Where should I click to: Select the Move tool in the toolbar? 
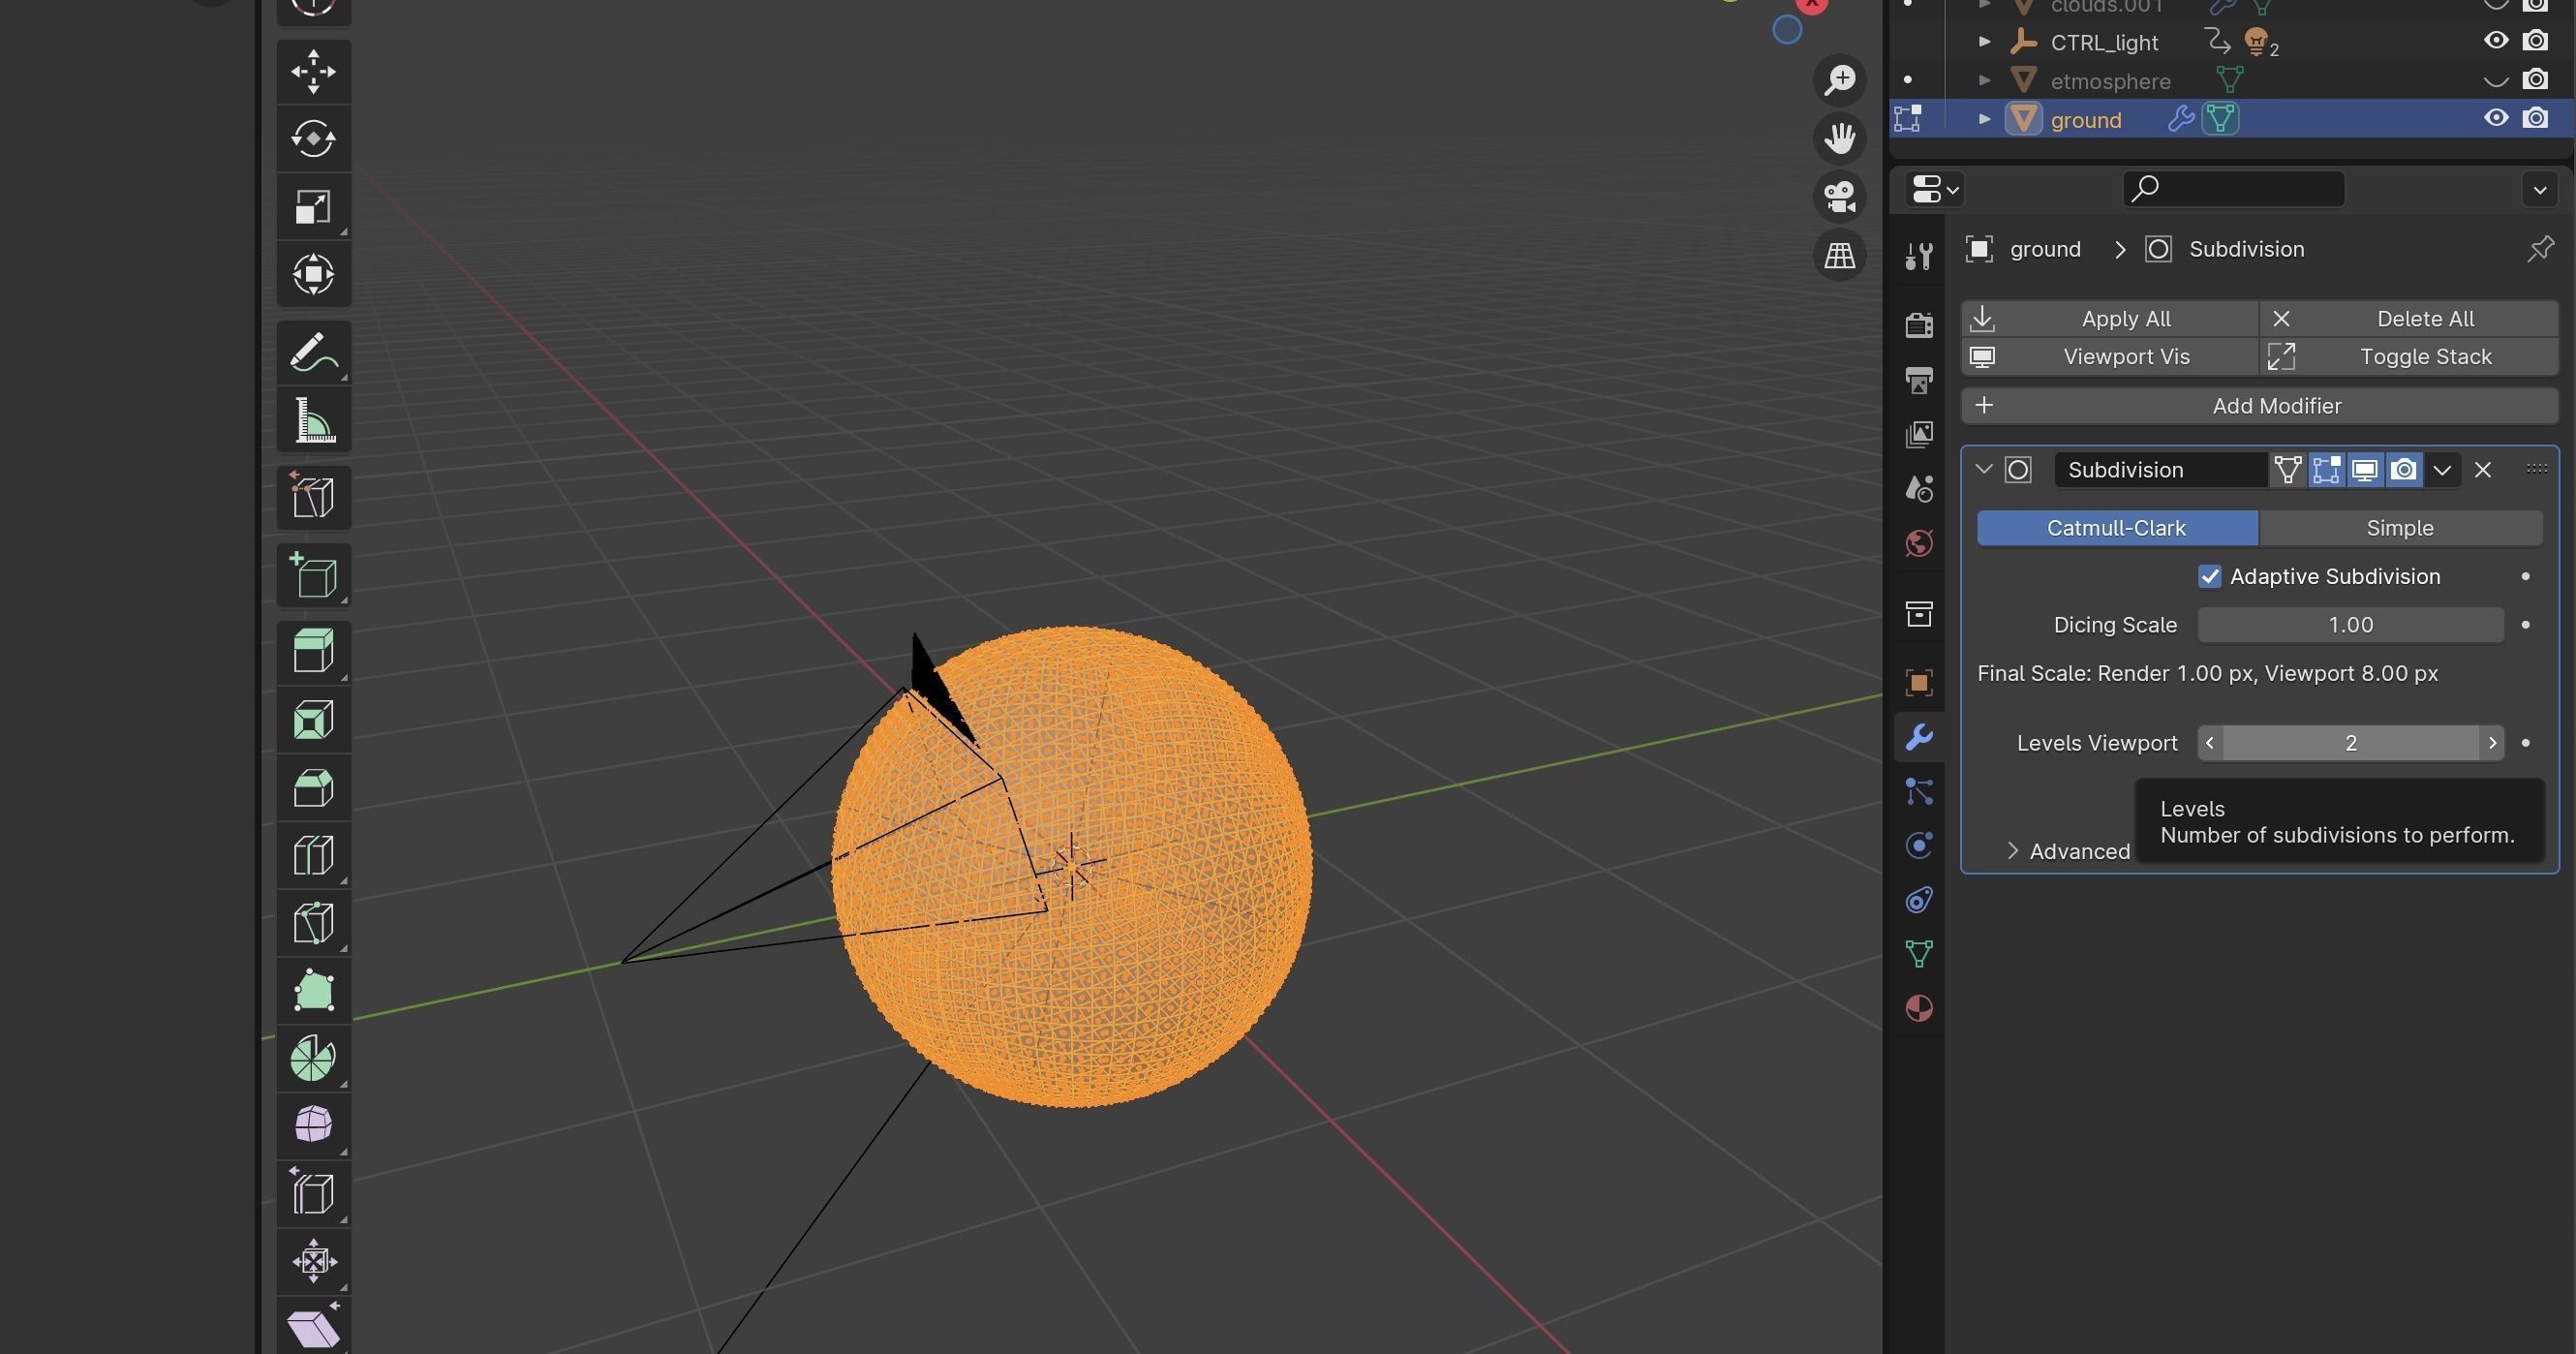[x=313, y=72]
